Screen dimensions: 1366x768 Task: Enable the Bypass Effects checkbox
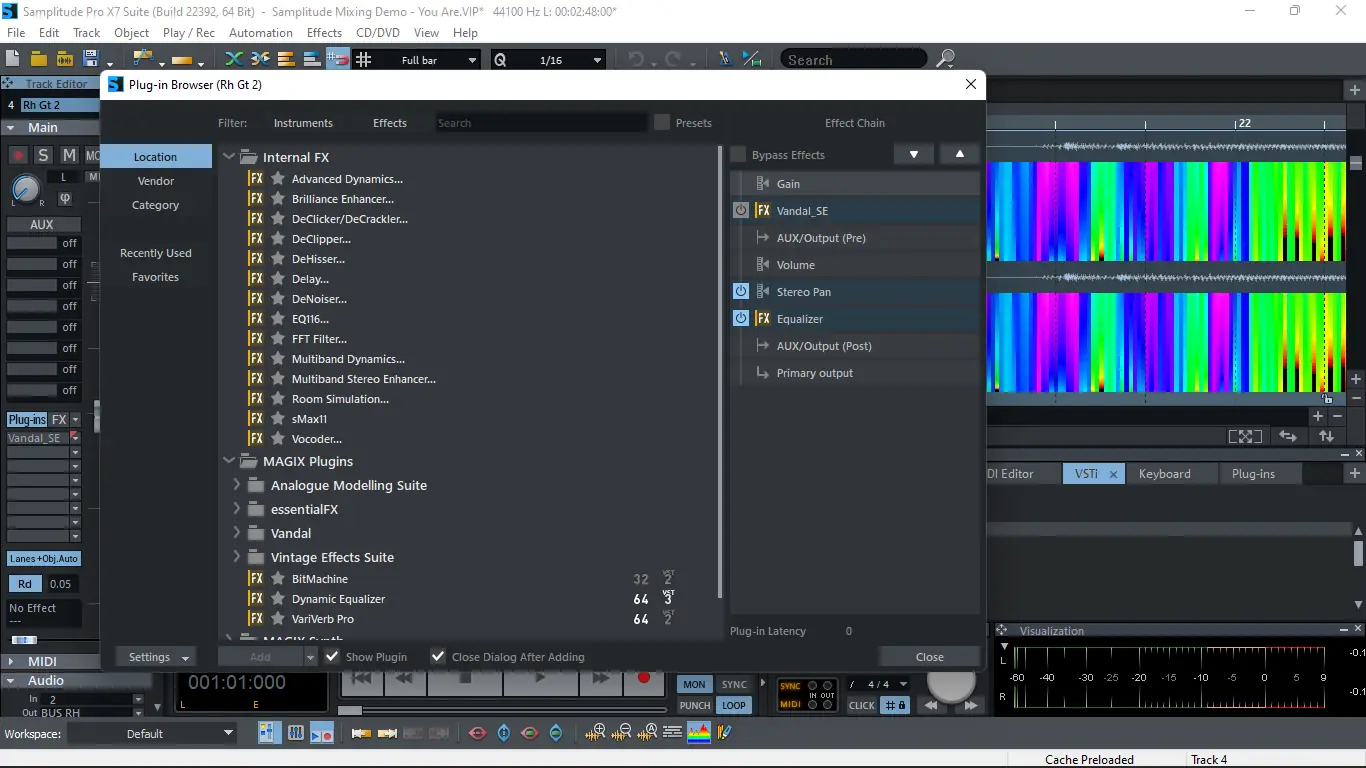coord(739,155)
